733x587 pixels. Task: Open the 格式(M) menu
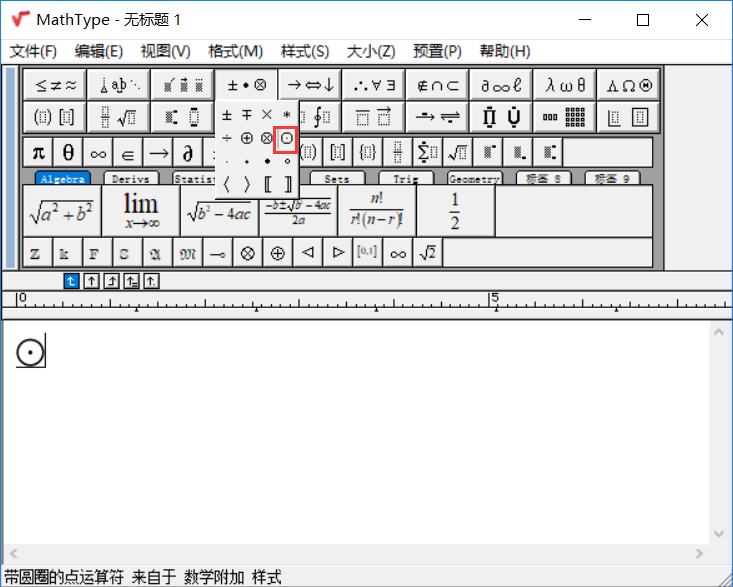[235, 51]
